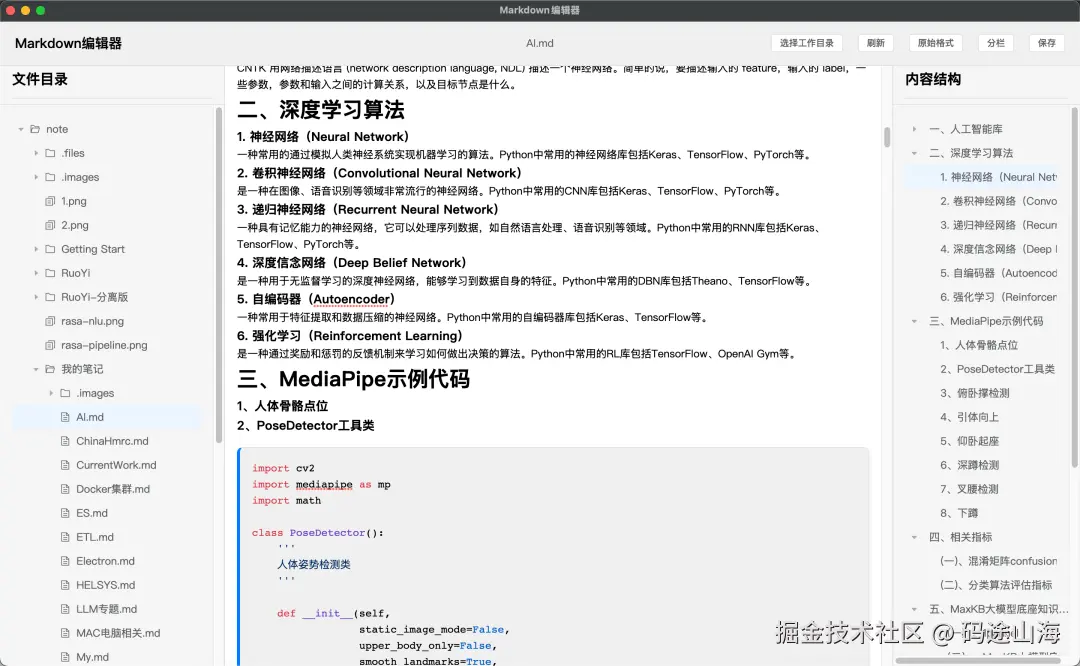Go to 1、人体骨骼点位 outline entry
This screenshot has width=1080, height=666.
[x=979, y=345]
